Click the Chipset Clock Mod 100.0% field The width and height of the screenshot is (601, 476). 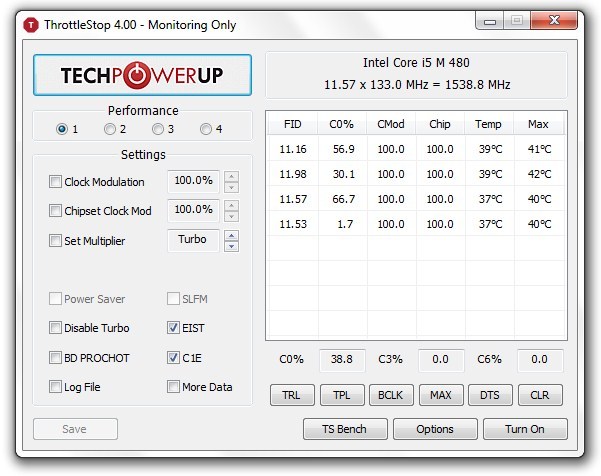[194, 210]
